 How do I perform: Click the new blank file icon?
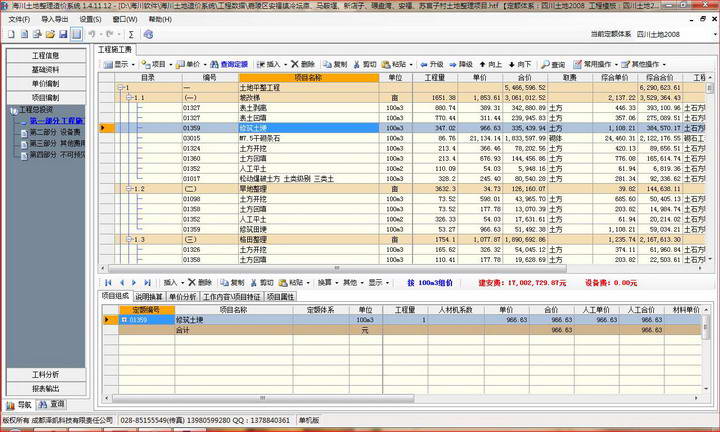click(11, 34)
